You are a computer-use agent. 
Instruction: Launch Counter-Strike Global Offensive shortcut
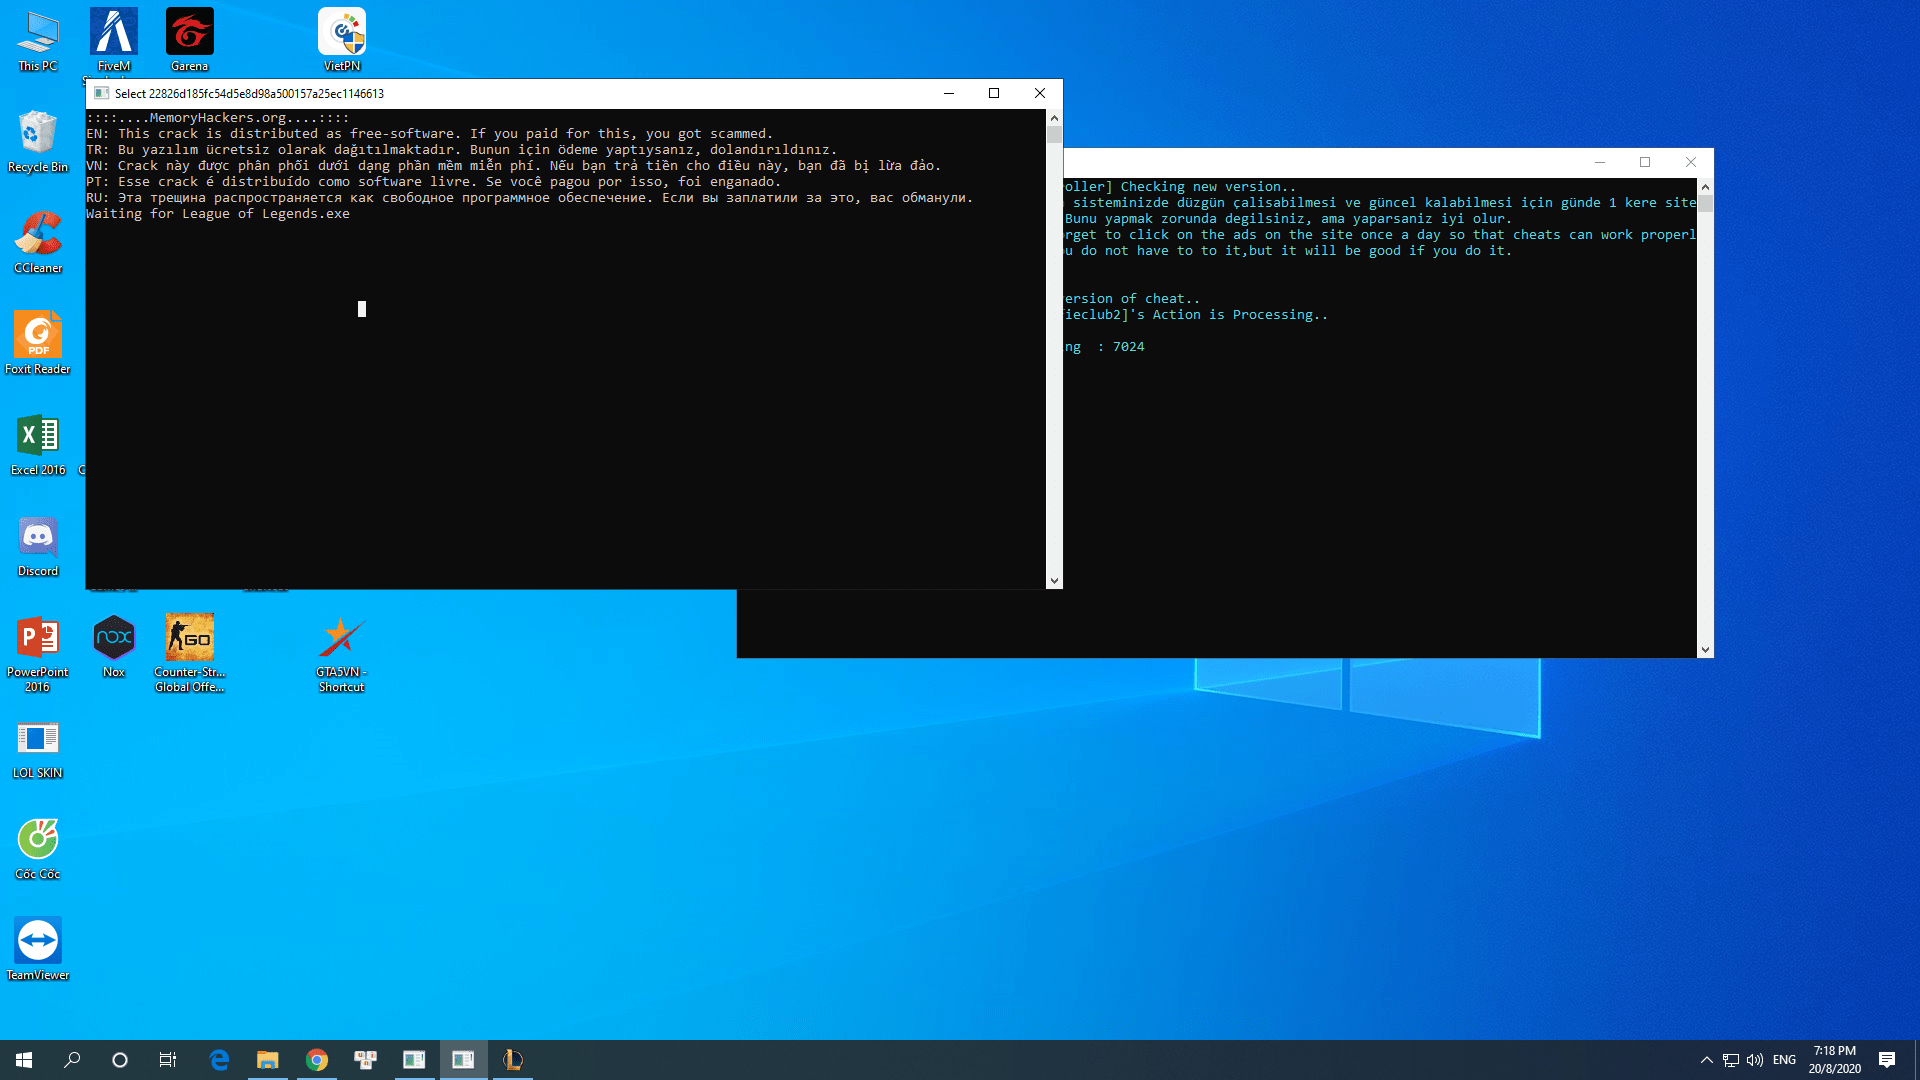[x=189, y=654]
